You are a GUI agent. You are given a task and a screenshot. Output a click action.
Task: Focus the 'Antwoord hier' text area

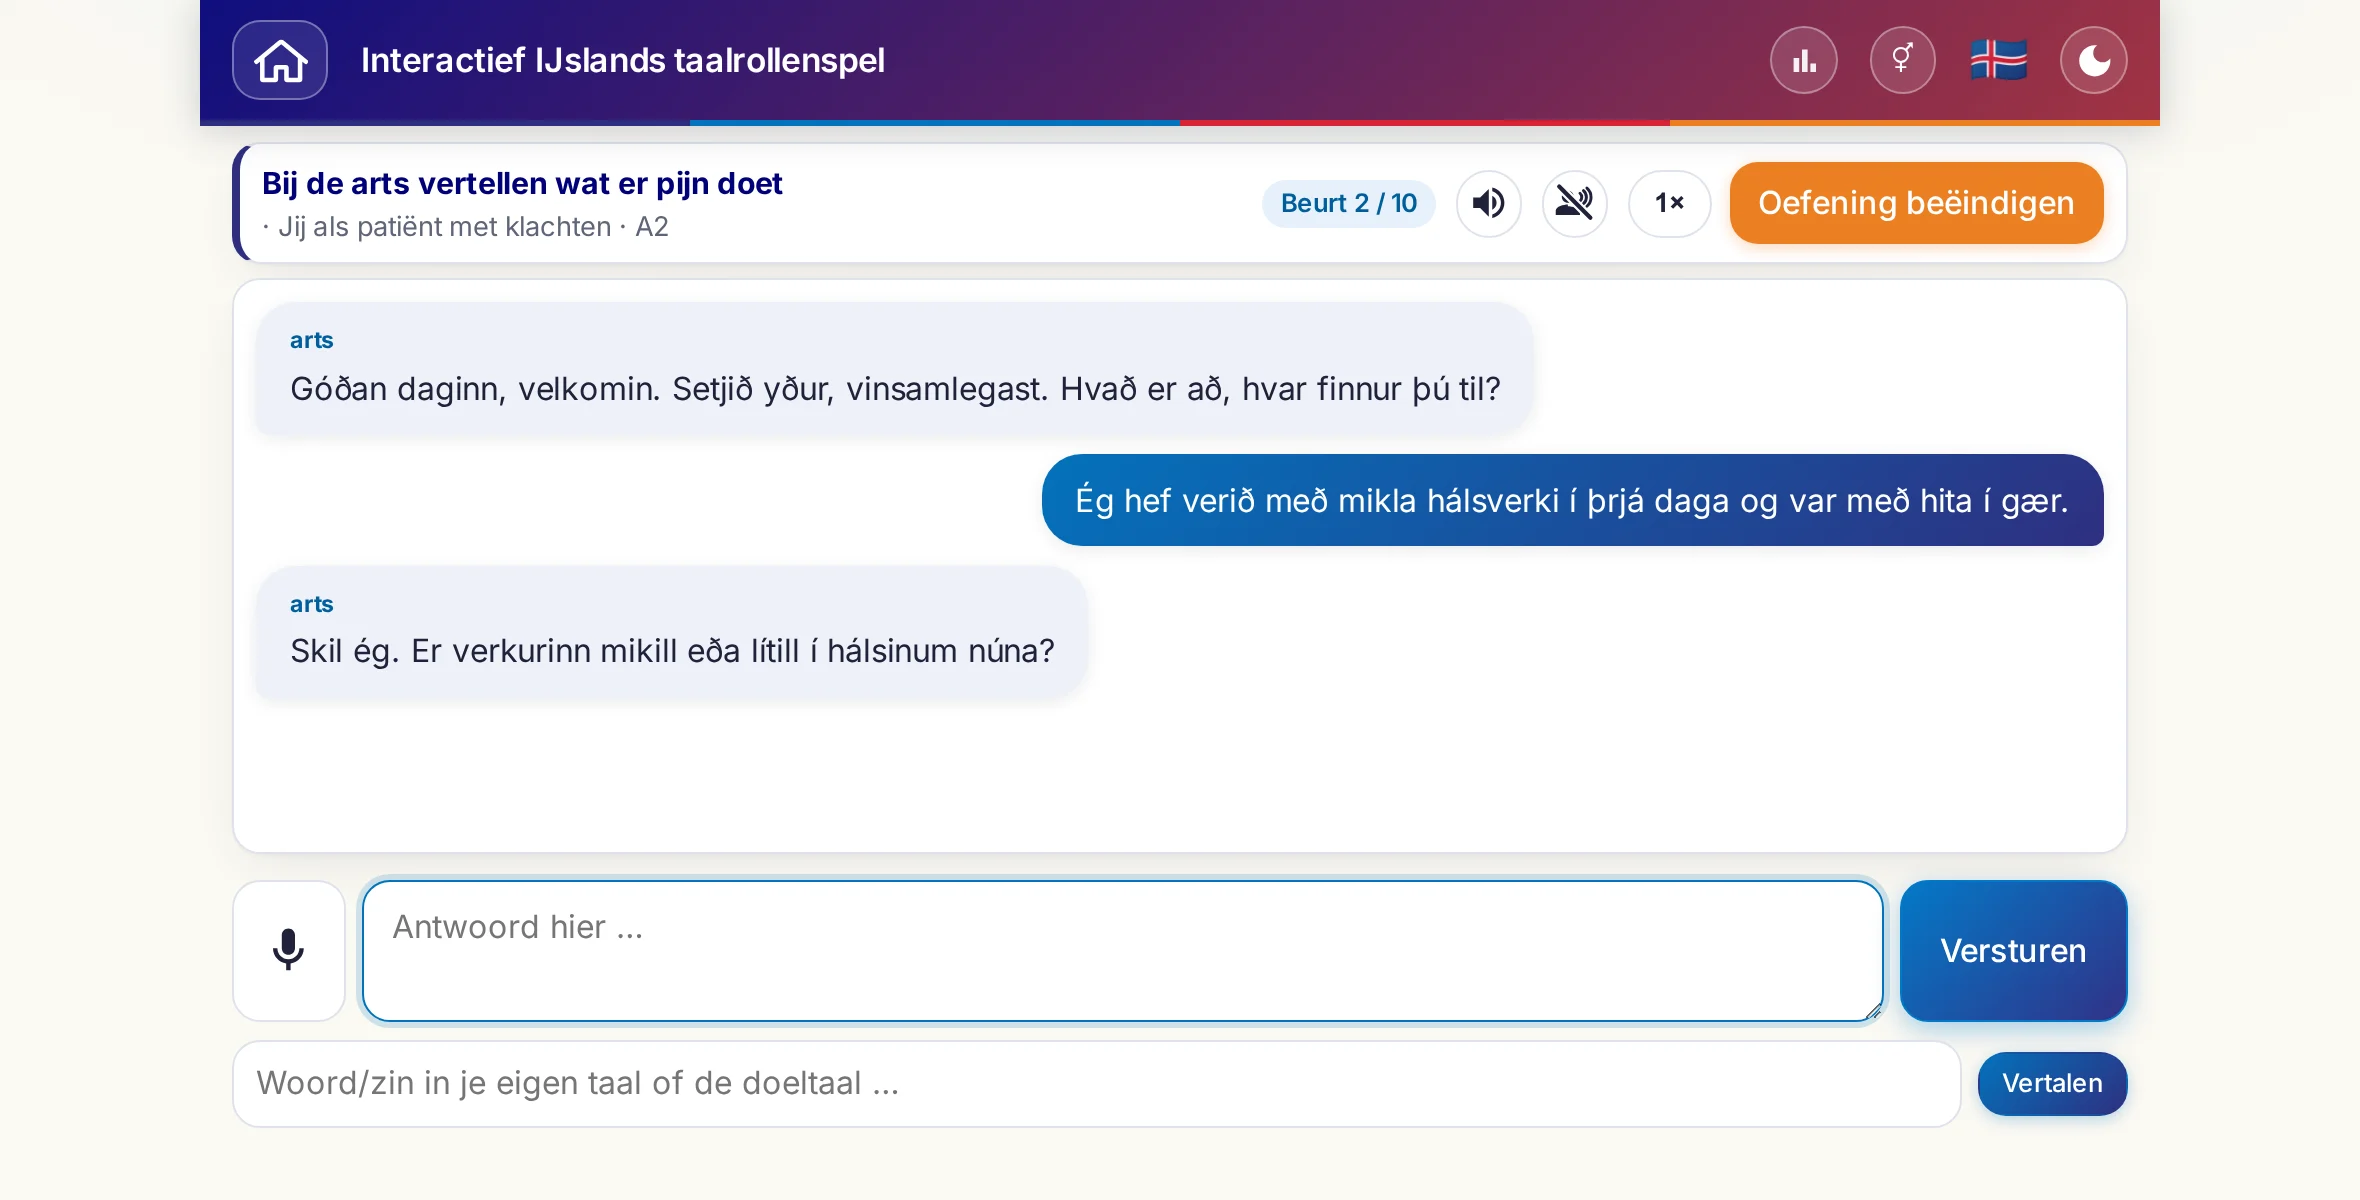pos(1122,950)
